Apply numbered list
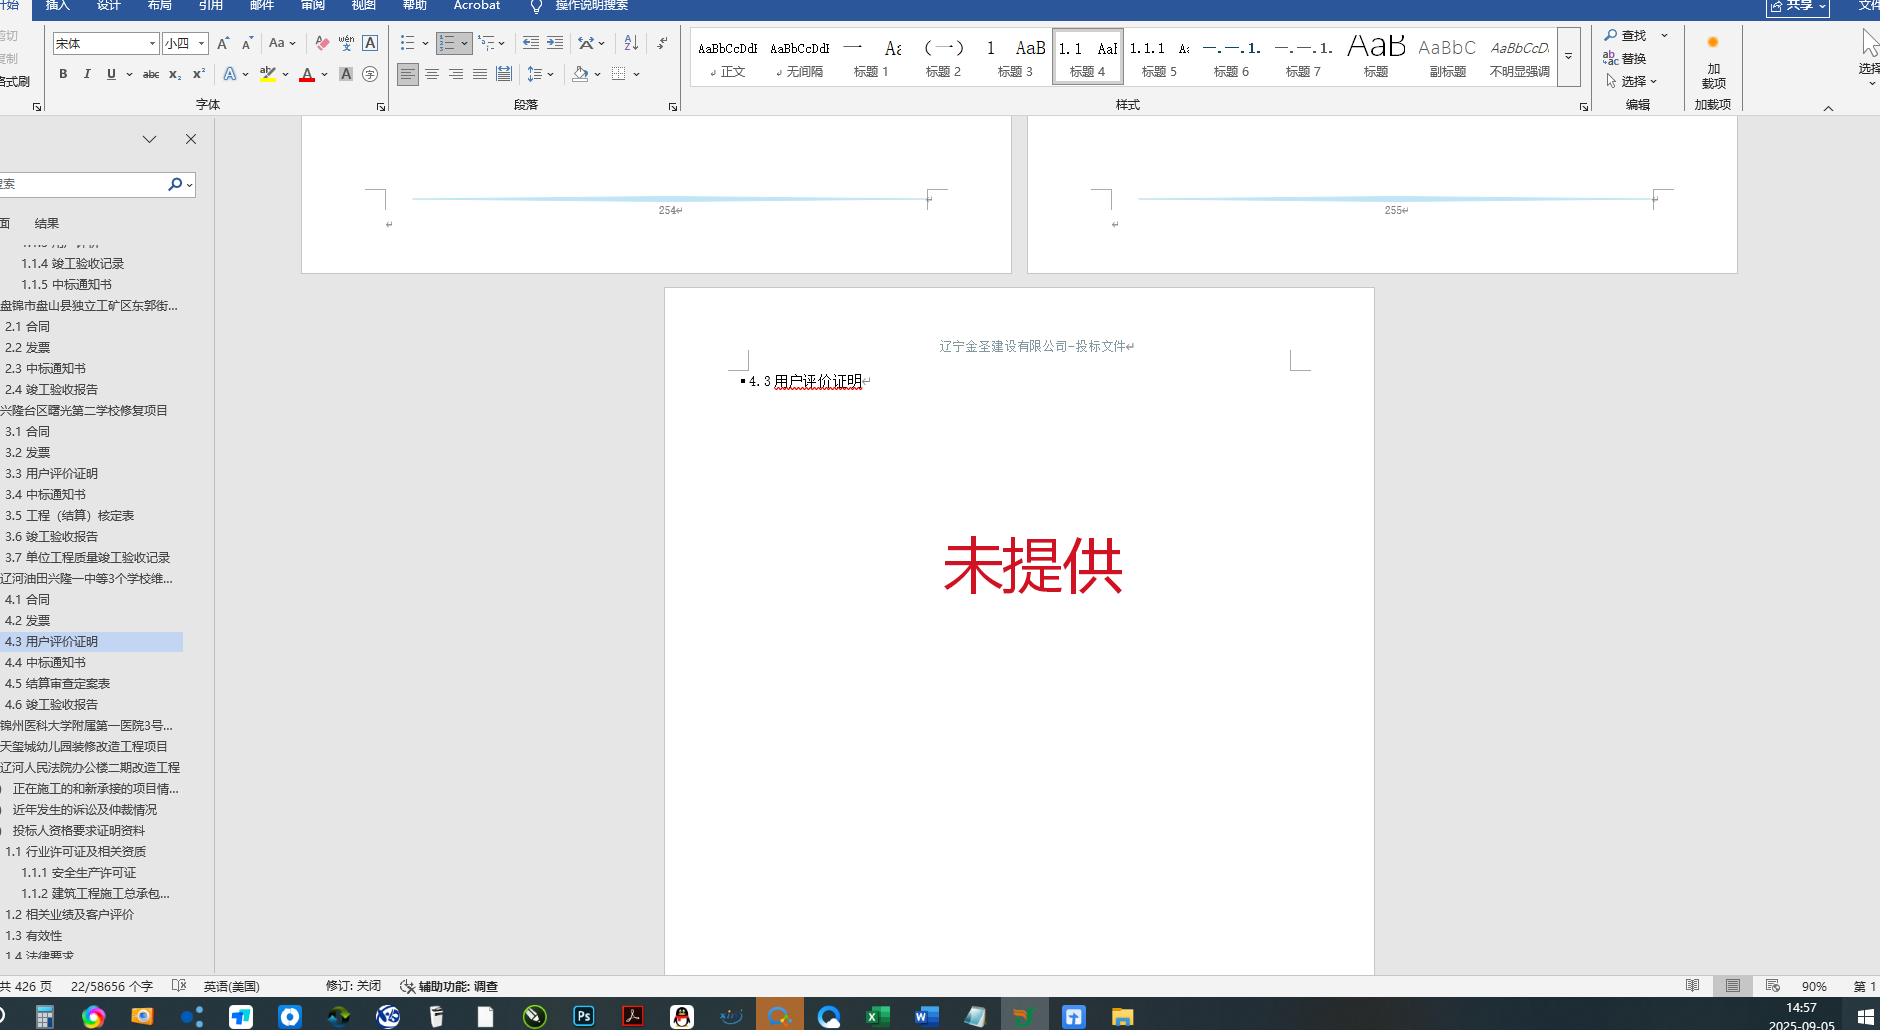This screenshot has height=1030, width=1880. [x=447, y=43]
